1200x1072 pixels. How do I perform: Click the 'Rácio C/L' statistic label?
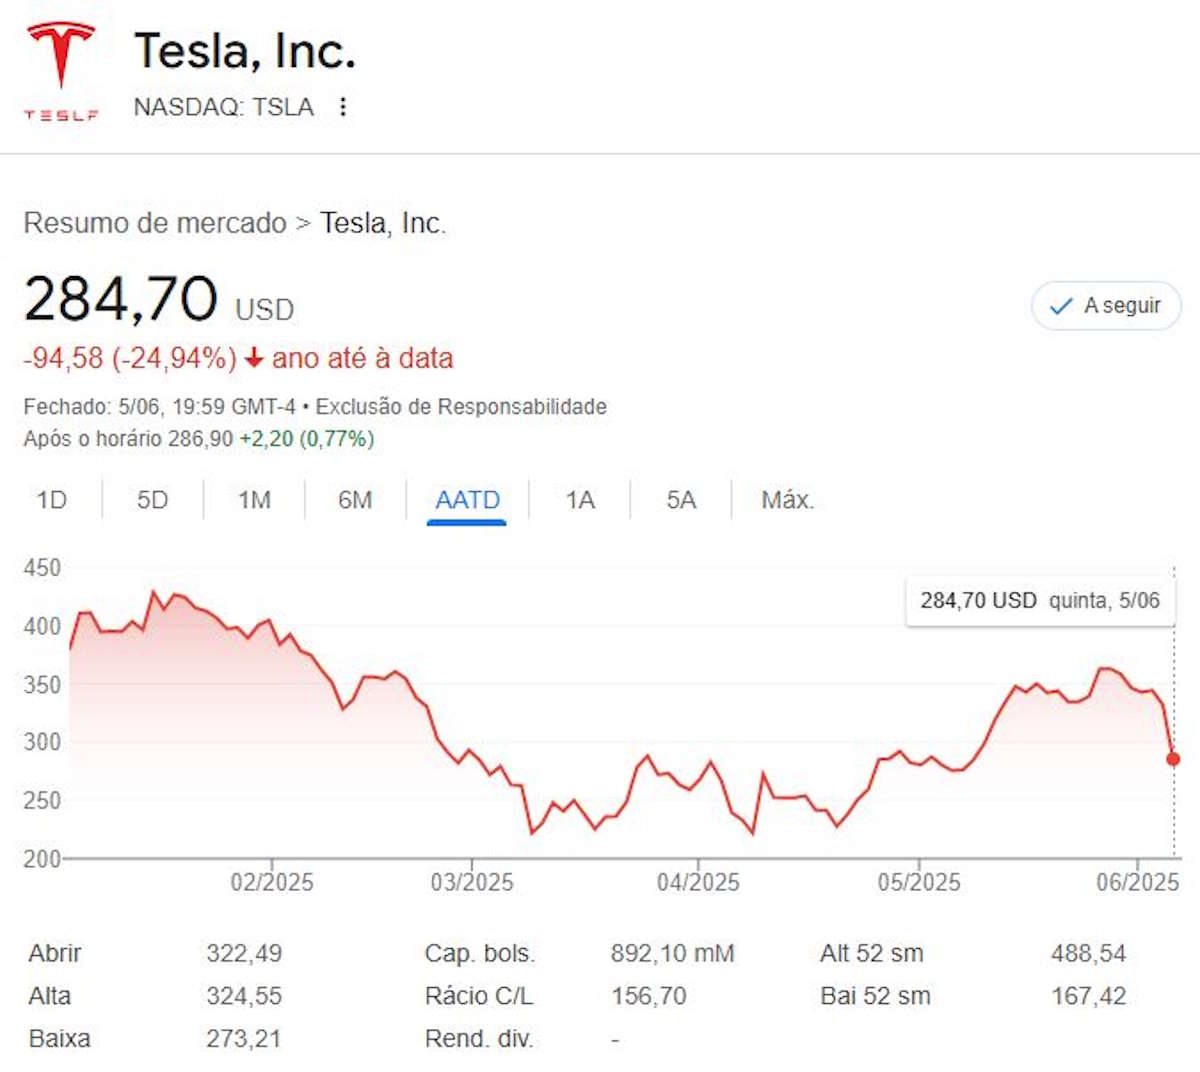click(x=479, y=996)
